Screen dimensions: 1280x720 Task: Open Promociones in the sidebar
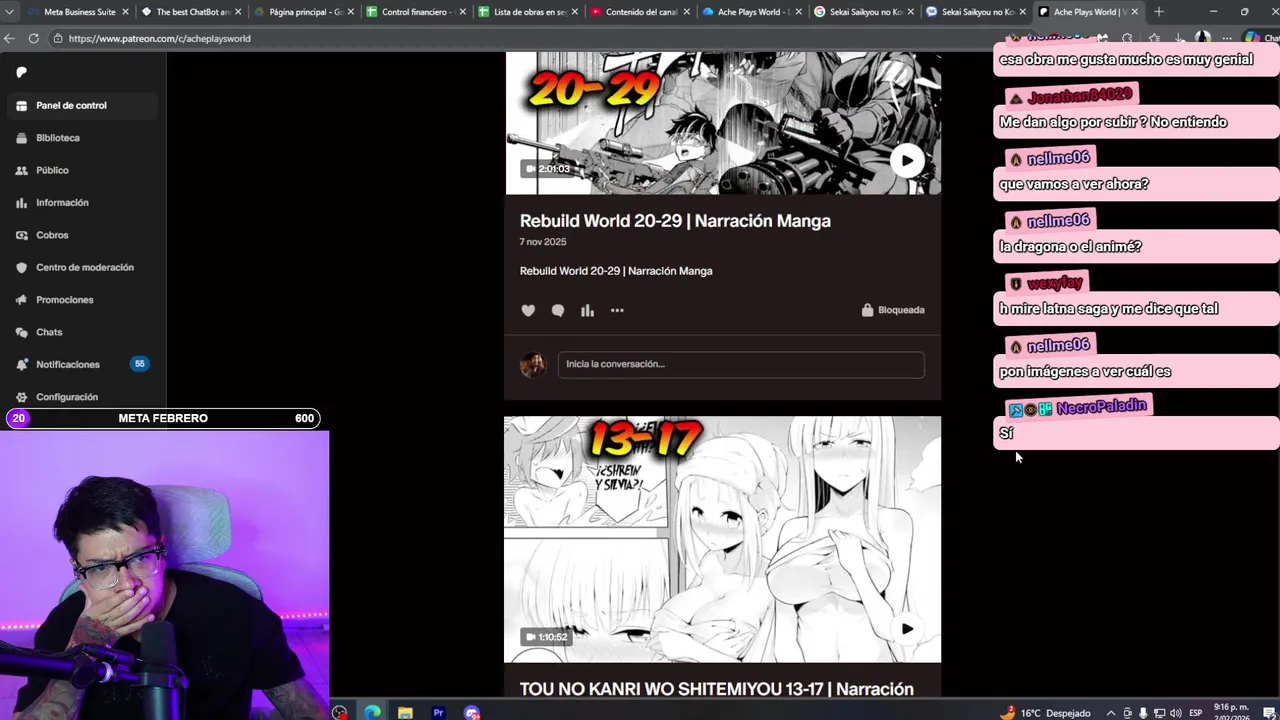pos(82,300)
